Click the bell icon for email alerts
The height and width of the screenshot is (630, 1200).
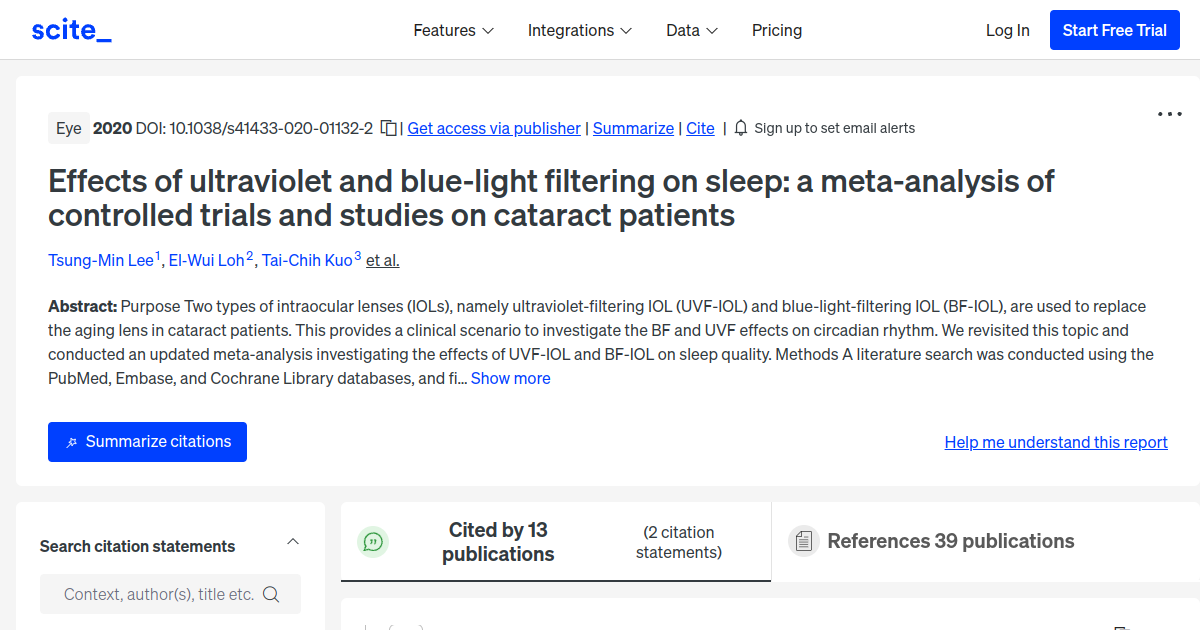pyautogui.click(x=740, y=128)
